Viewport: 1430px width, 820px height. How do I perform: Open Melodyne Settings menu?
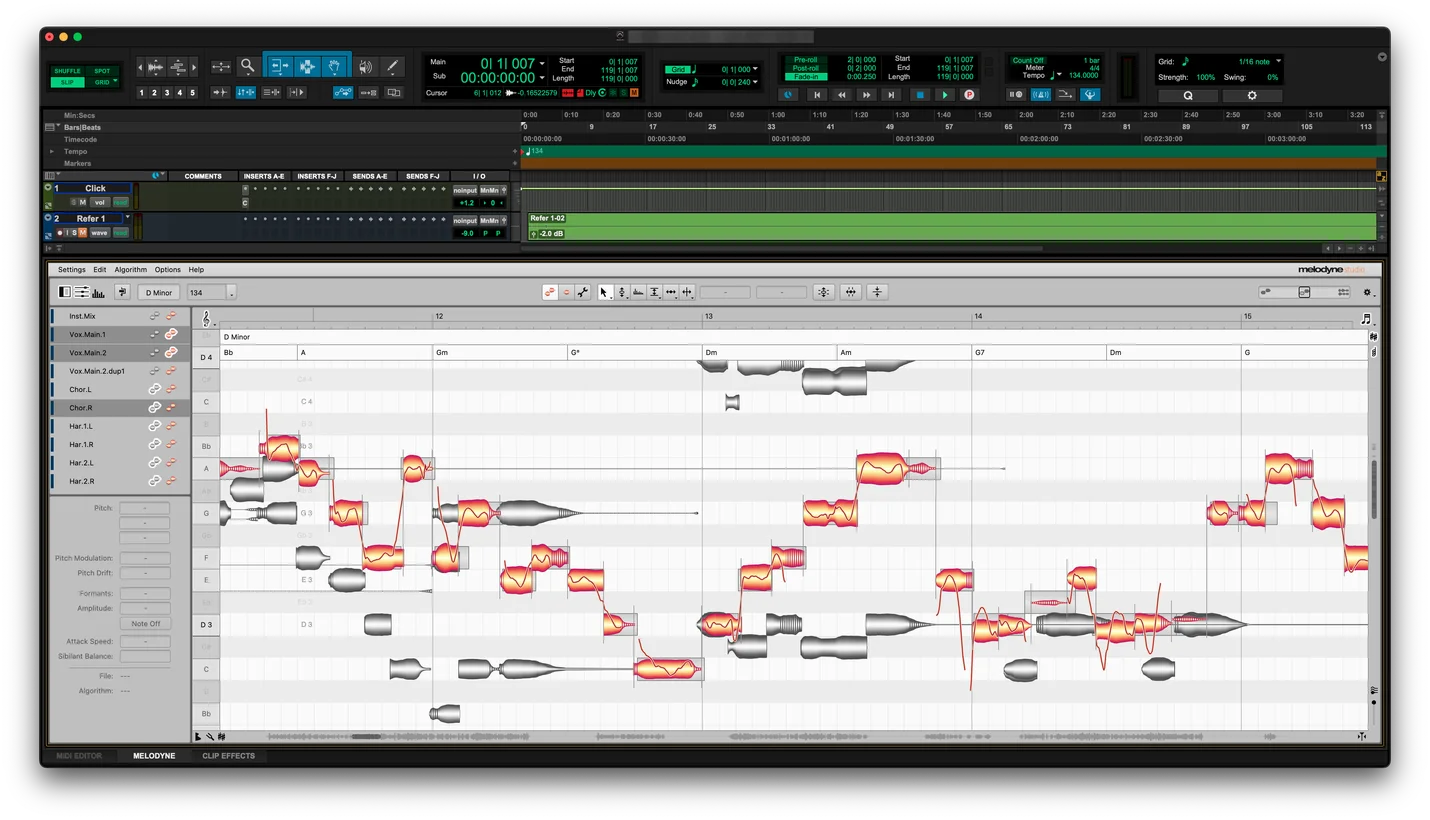[71, 270]
